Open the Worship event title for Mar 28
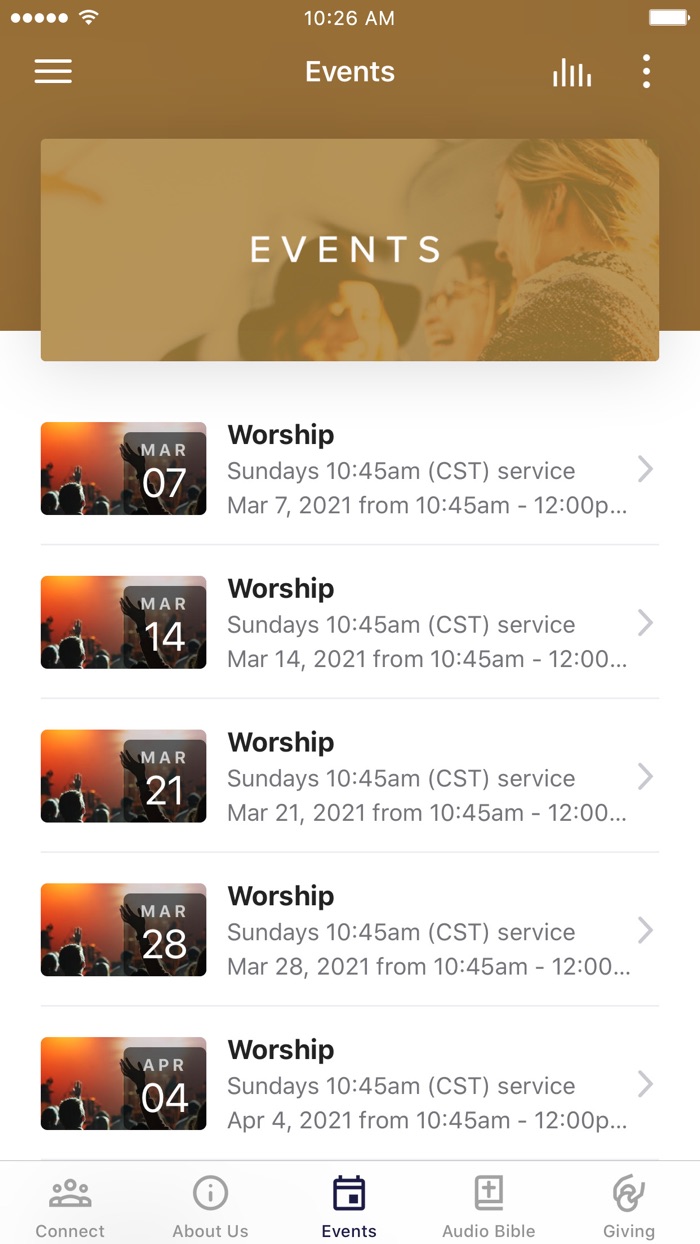The image size is (700, 1244). [281, 897]
